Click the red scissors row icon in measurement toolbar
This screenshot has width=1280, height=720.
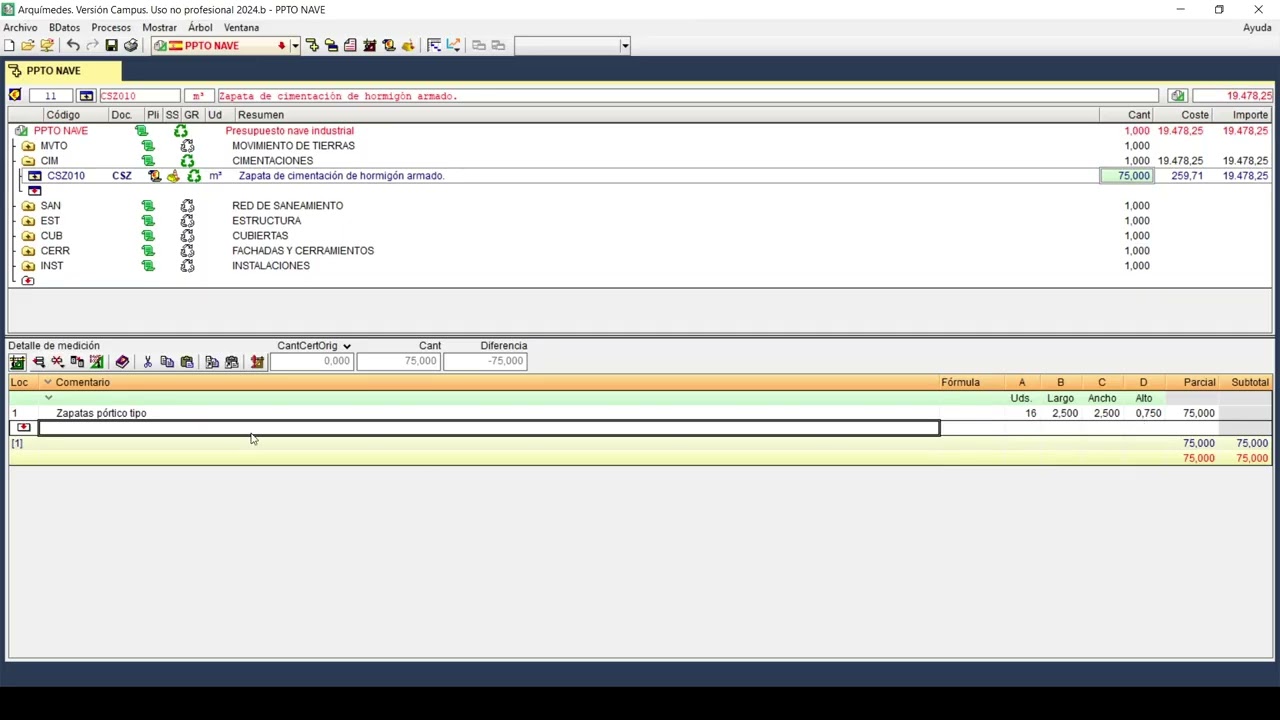[x=57, y=362]
